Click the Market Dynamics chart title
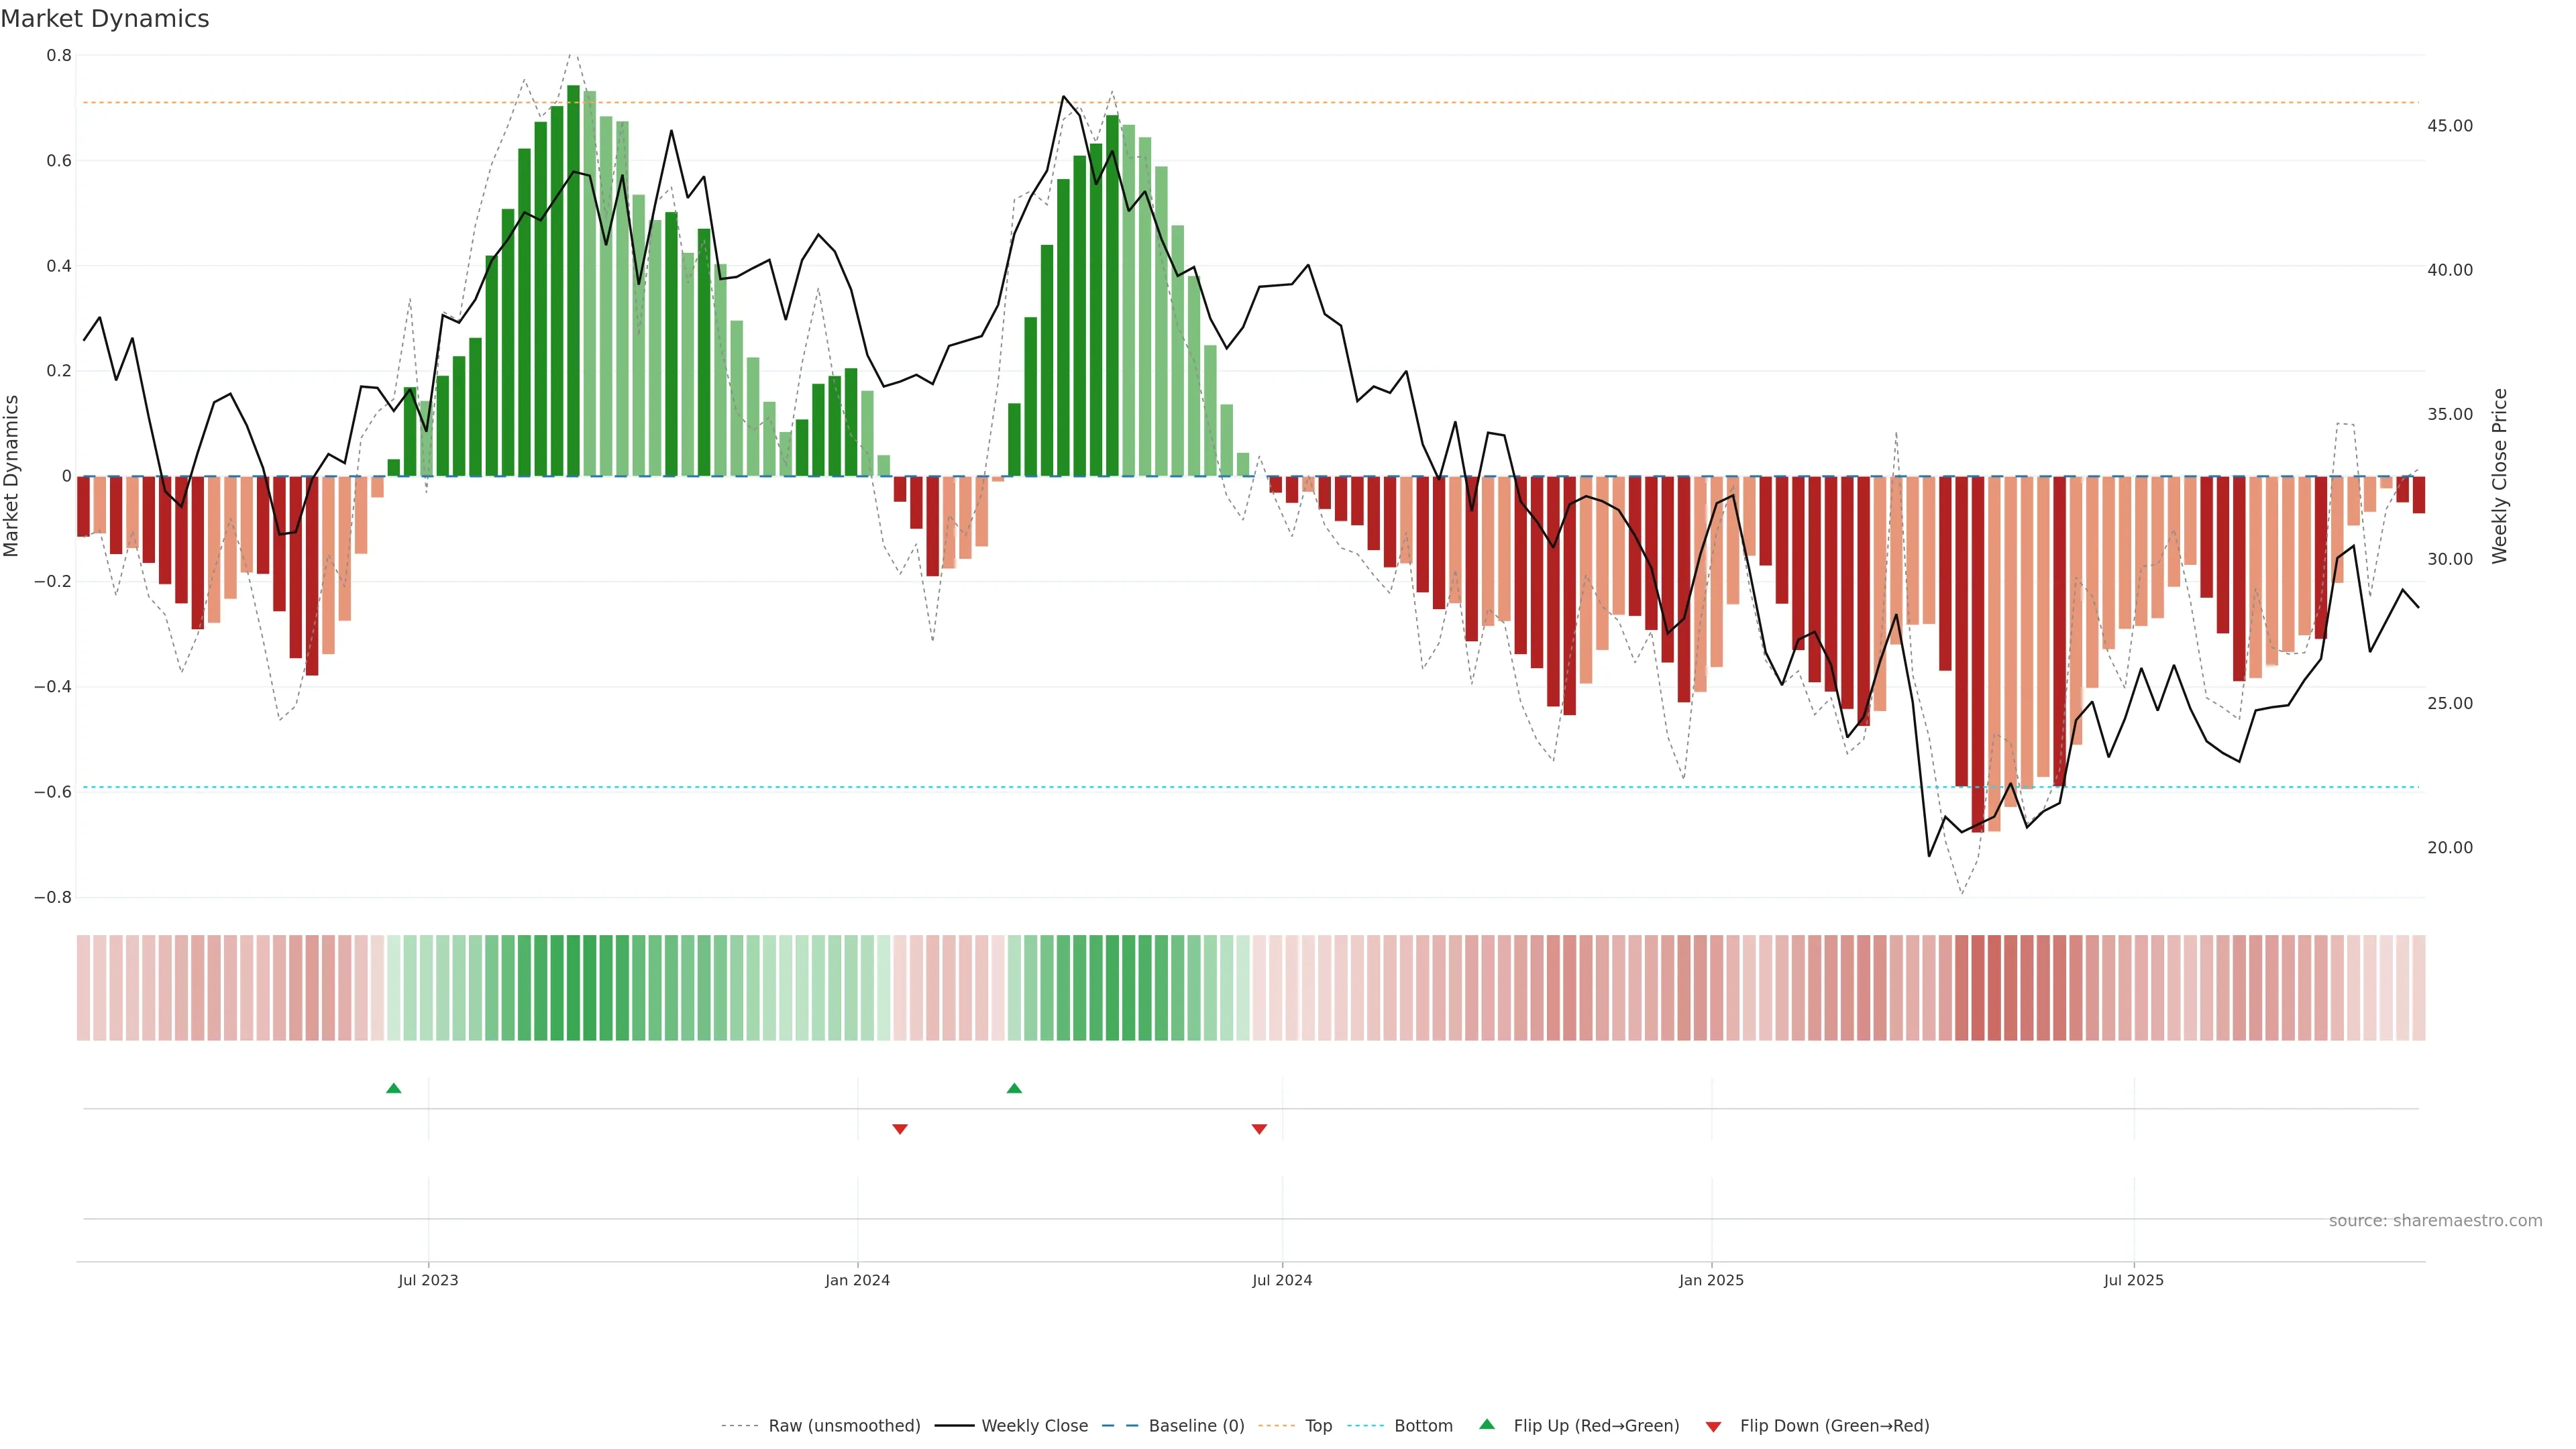Image resolution: width=2576 pixels, height=1449 pixels. pyautogui.click(x=105, y=19)
